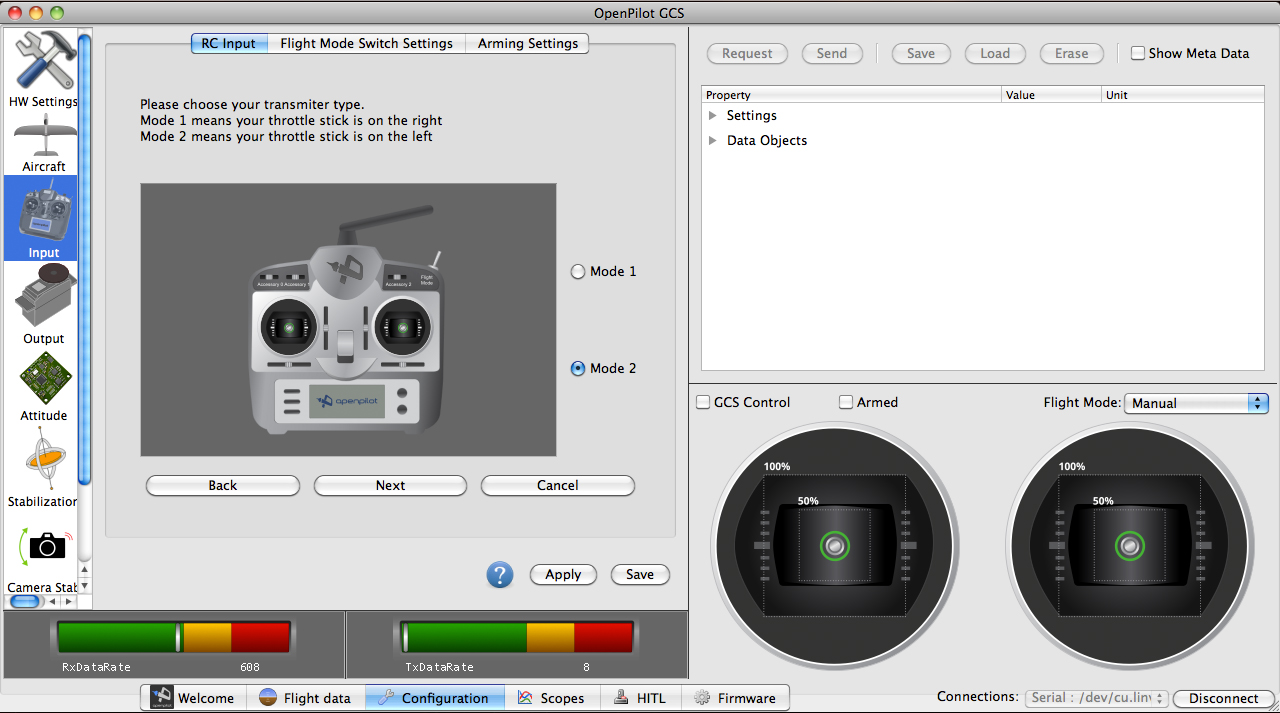Enable the Show Meta Data checkbox
1280x713 pixels.
click(1138, 53)
